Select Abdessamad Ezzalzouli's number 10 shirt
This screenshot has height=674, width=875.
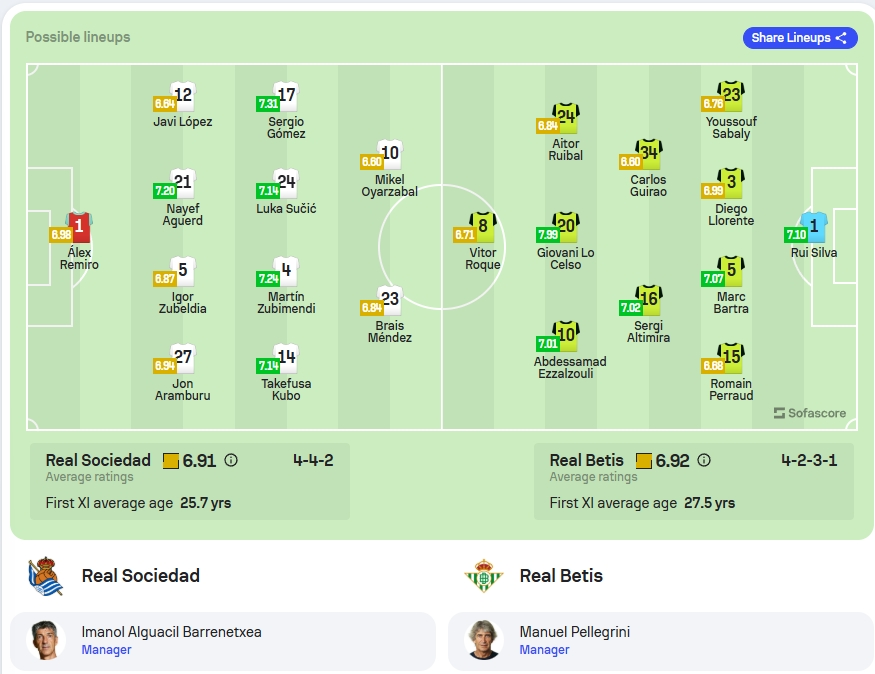pos(566,336)
